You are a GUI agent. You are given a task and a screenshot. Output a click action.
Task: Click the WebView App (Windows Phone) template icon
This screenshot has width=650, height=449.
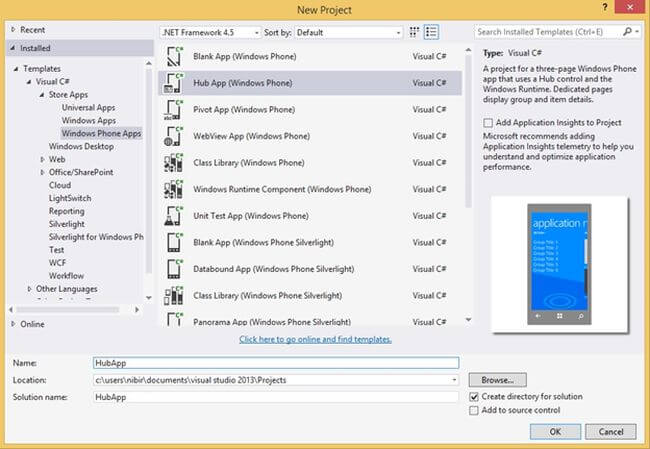(x=174, y=136)
